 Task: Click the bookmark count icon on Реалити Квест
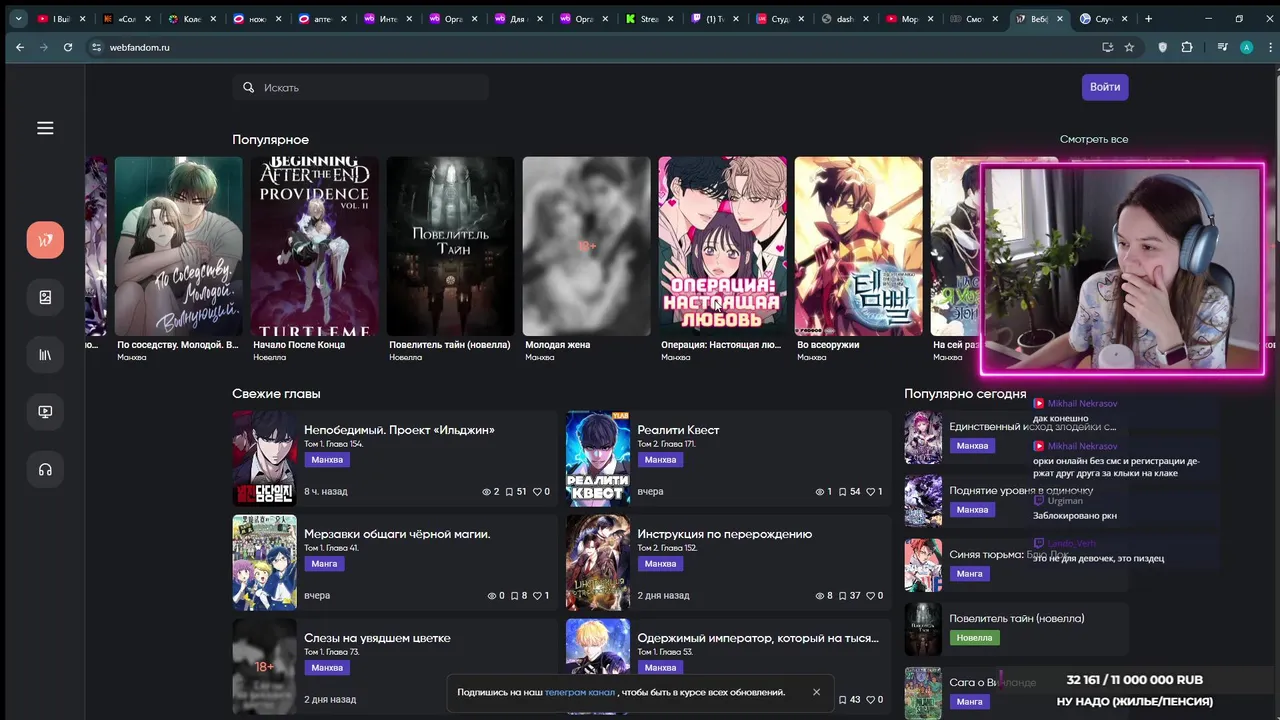843,492
